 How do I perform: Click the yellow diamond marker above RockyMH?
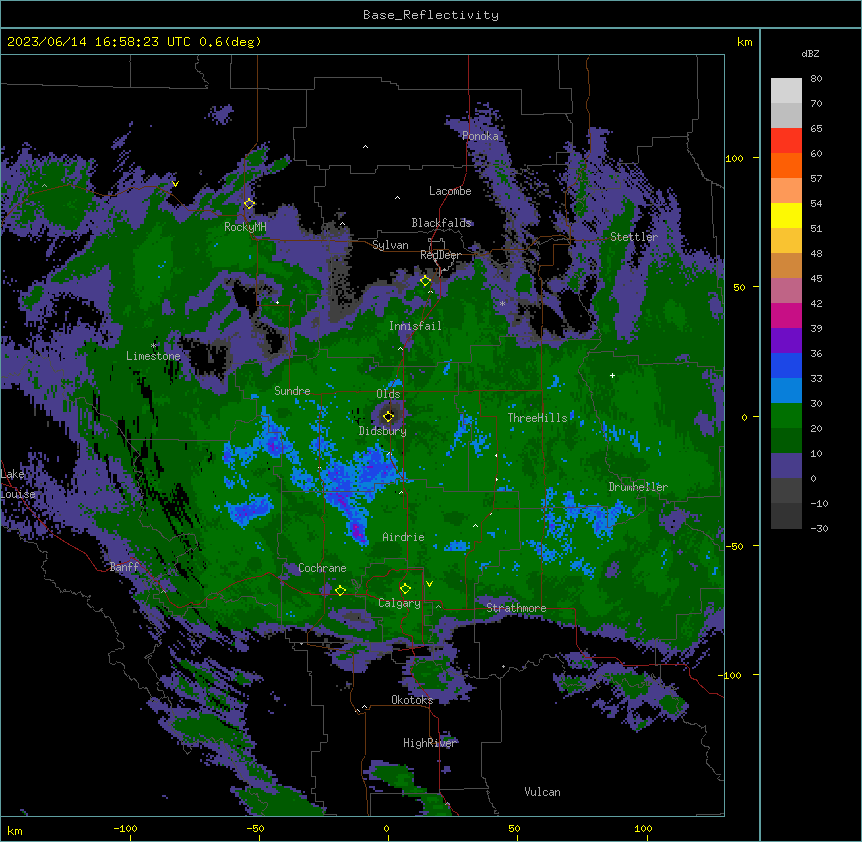click(249, 203)
